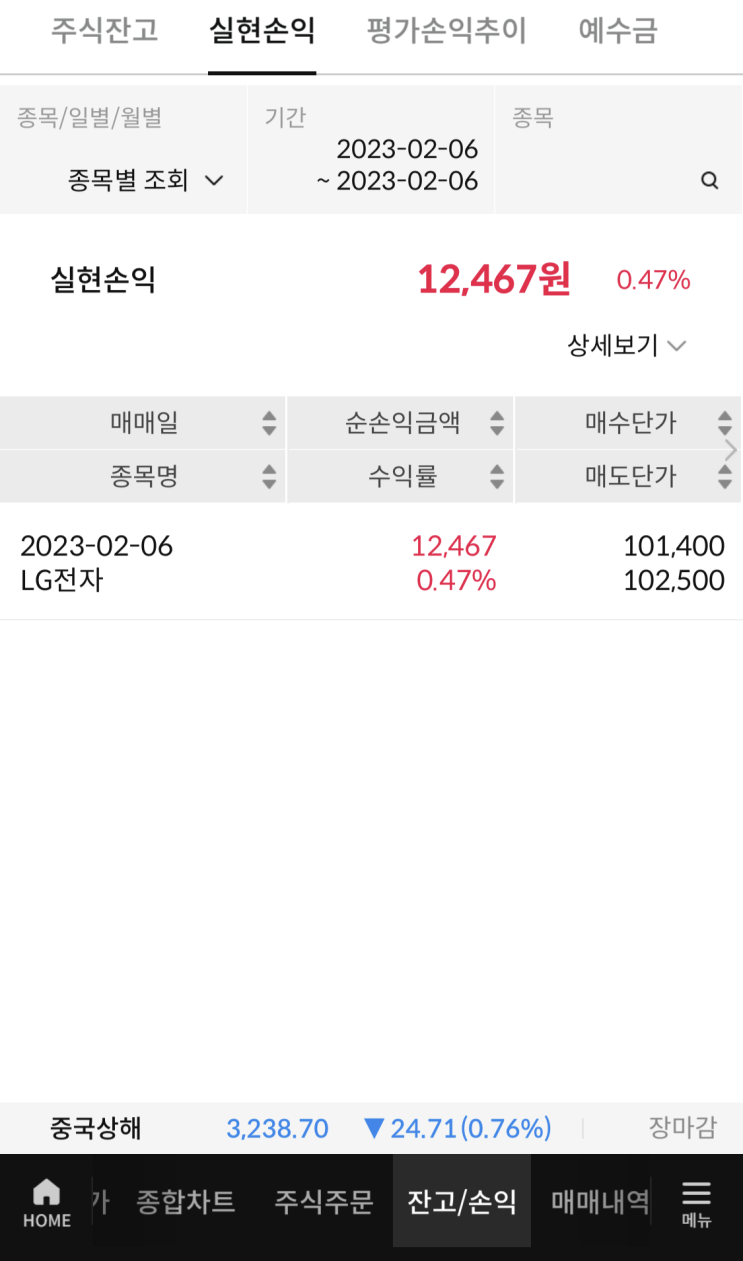This screenshot has height=1261, width=743.
Task: Sort by 매수단가 using its sort arrows
Action: pos(724,423)
